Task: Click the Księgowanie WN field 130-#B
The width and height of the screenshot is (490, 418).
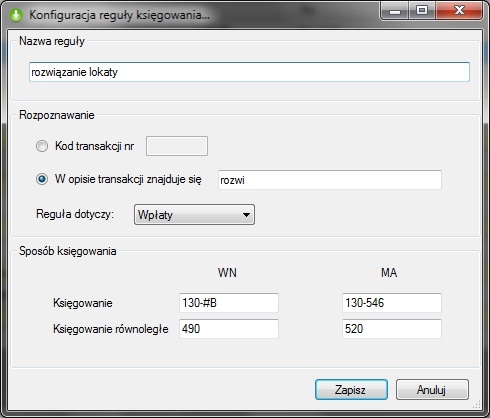Action: point(229,303)
